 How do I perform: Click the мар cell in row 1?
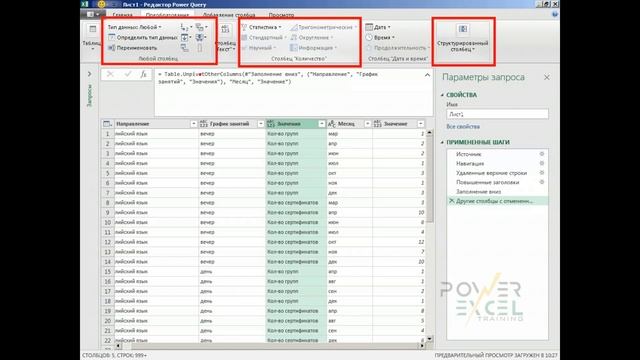coord(349,133)
